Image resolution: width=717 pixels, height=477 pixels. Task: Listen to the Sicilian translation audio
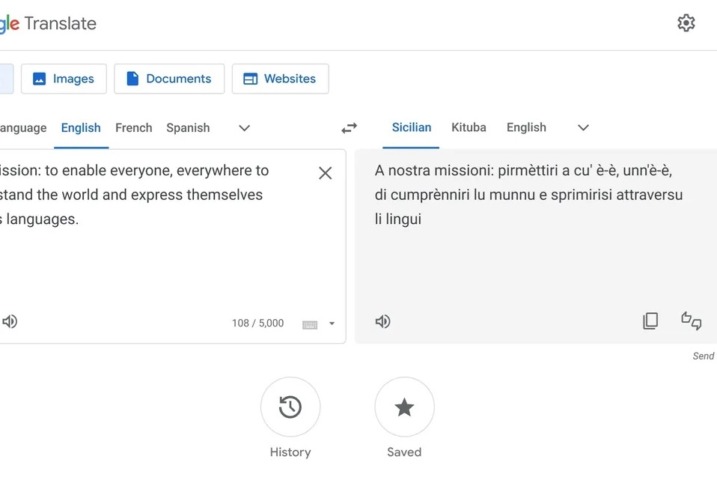382,322
